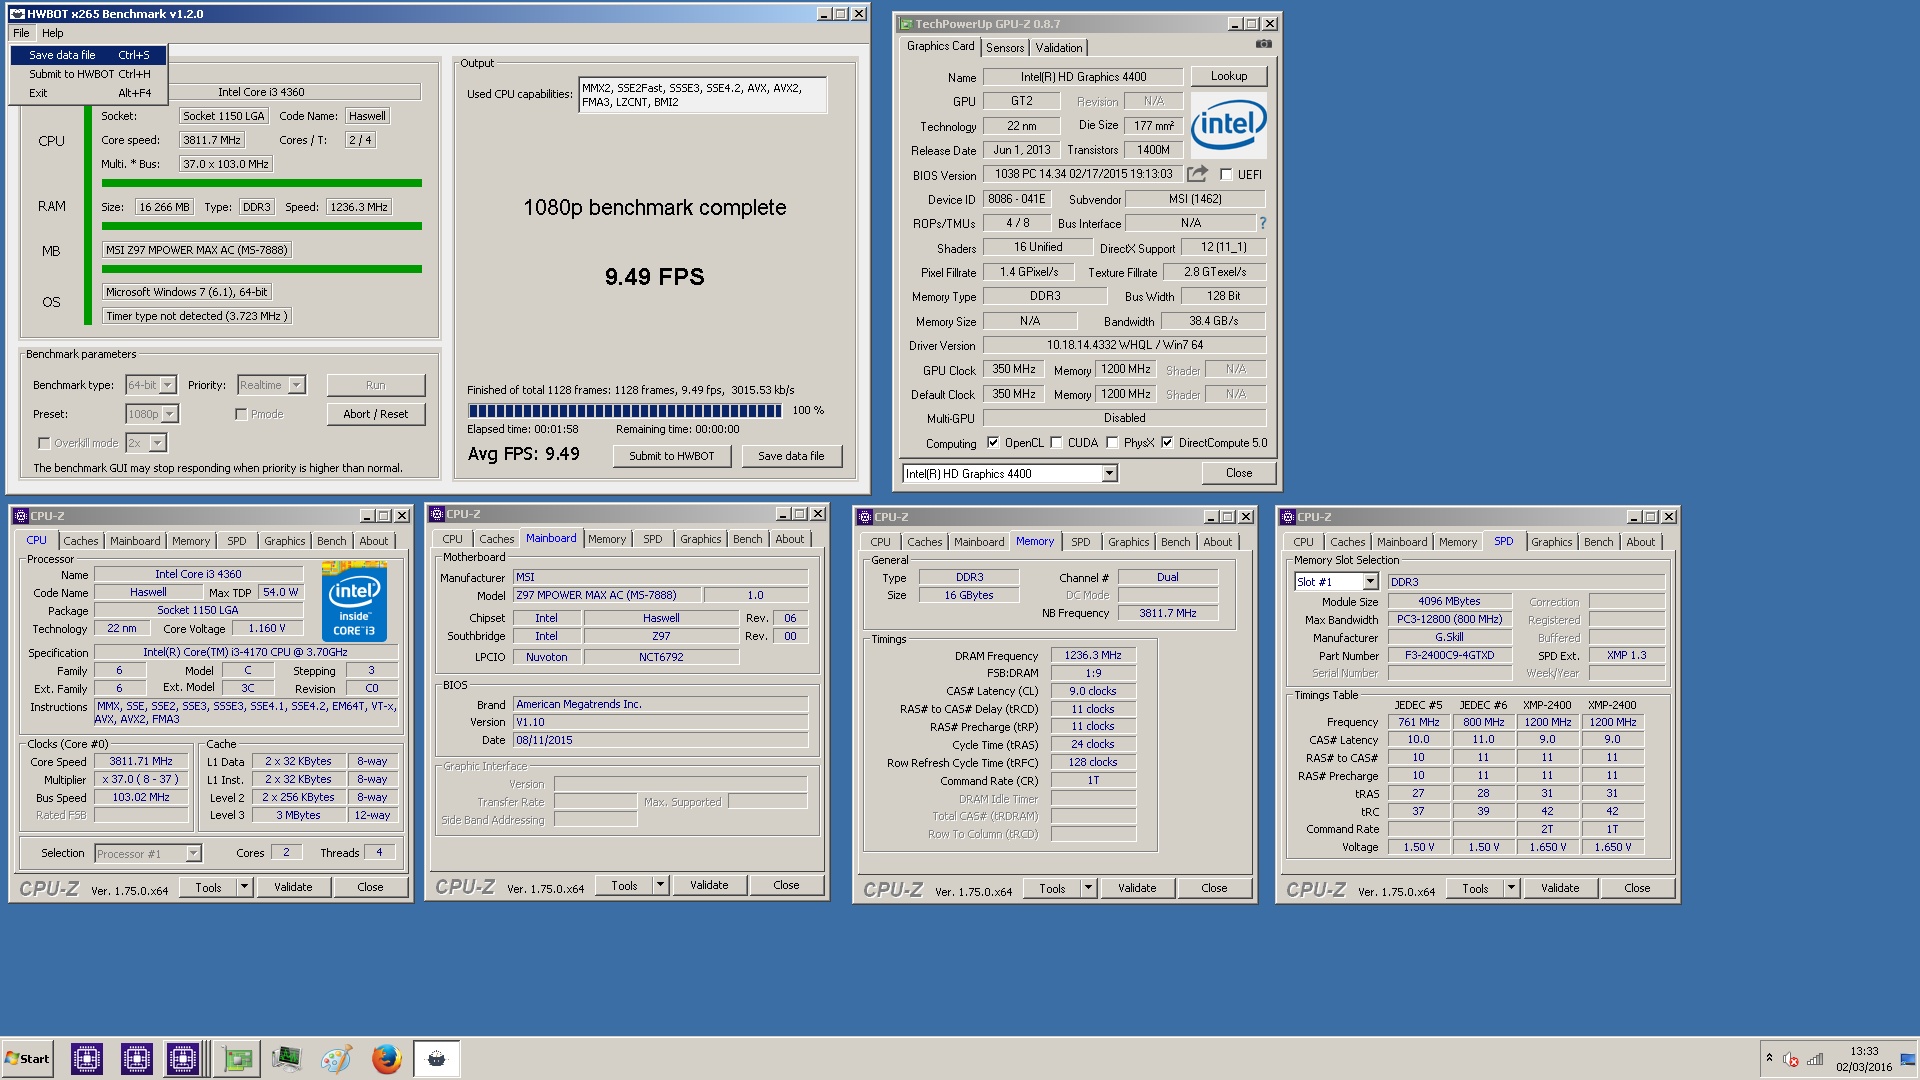The image size is (1920, 1080).
Task: Open the system monitor taskbar icon
Action: click(287, 1058)
